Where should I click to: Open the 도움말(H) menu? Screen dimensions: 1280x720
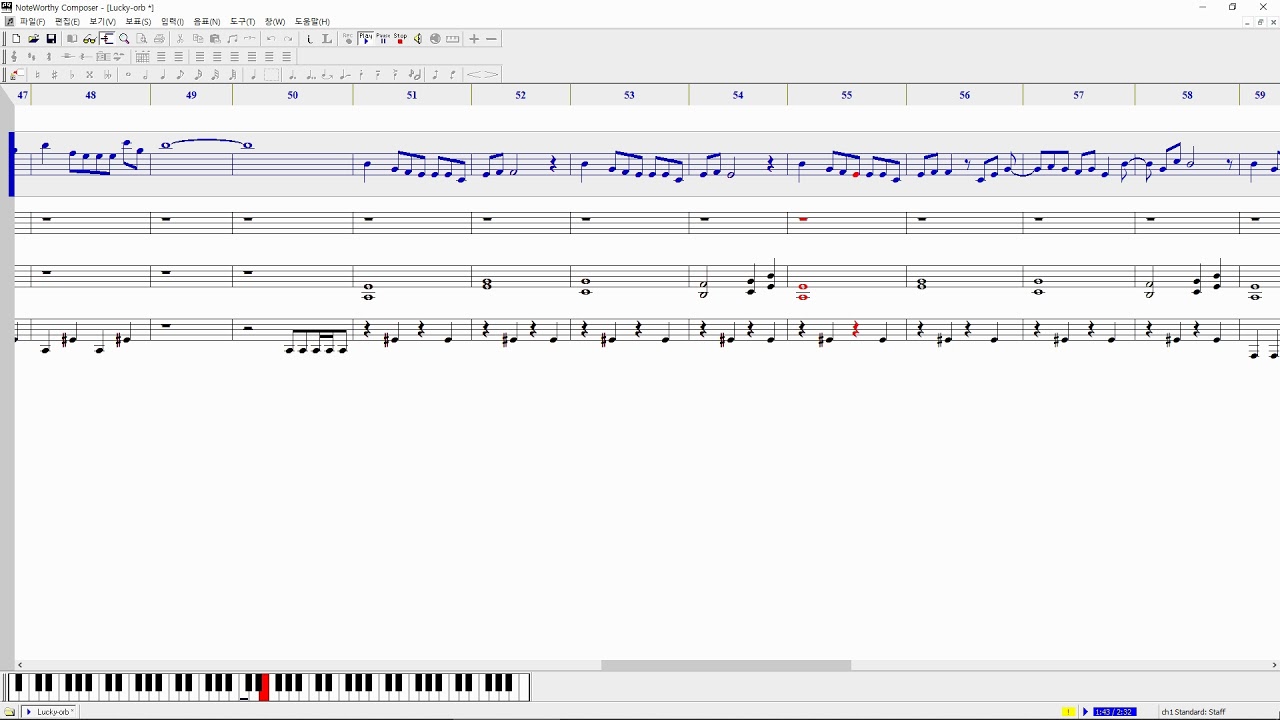(x=312, y=21)
